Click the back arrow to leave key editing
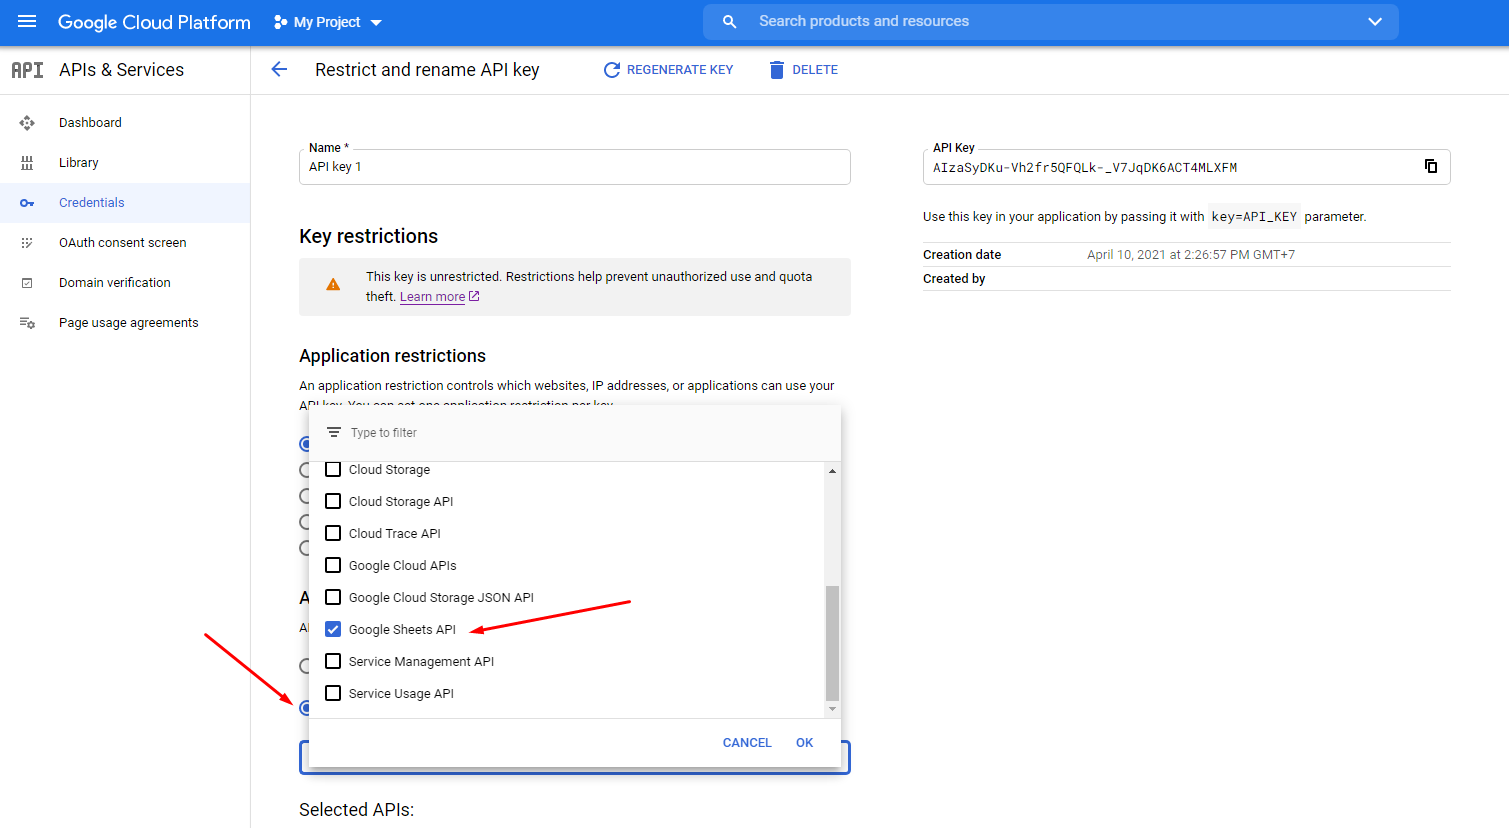1509x828 pixels. coord(279,69)
